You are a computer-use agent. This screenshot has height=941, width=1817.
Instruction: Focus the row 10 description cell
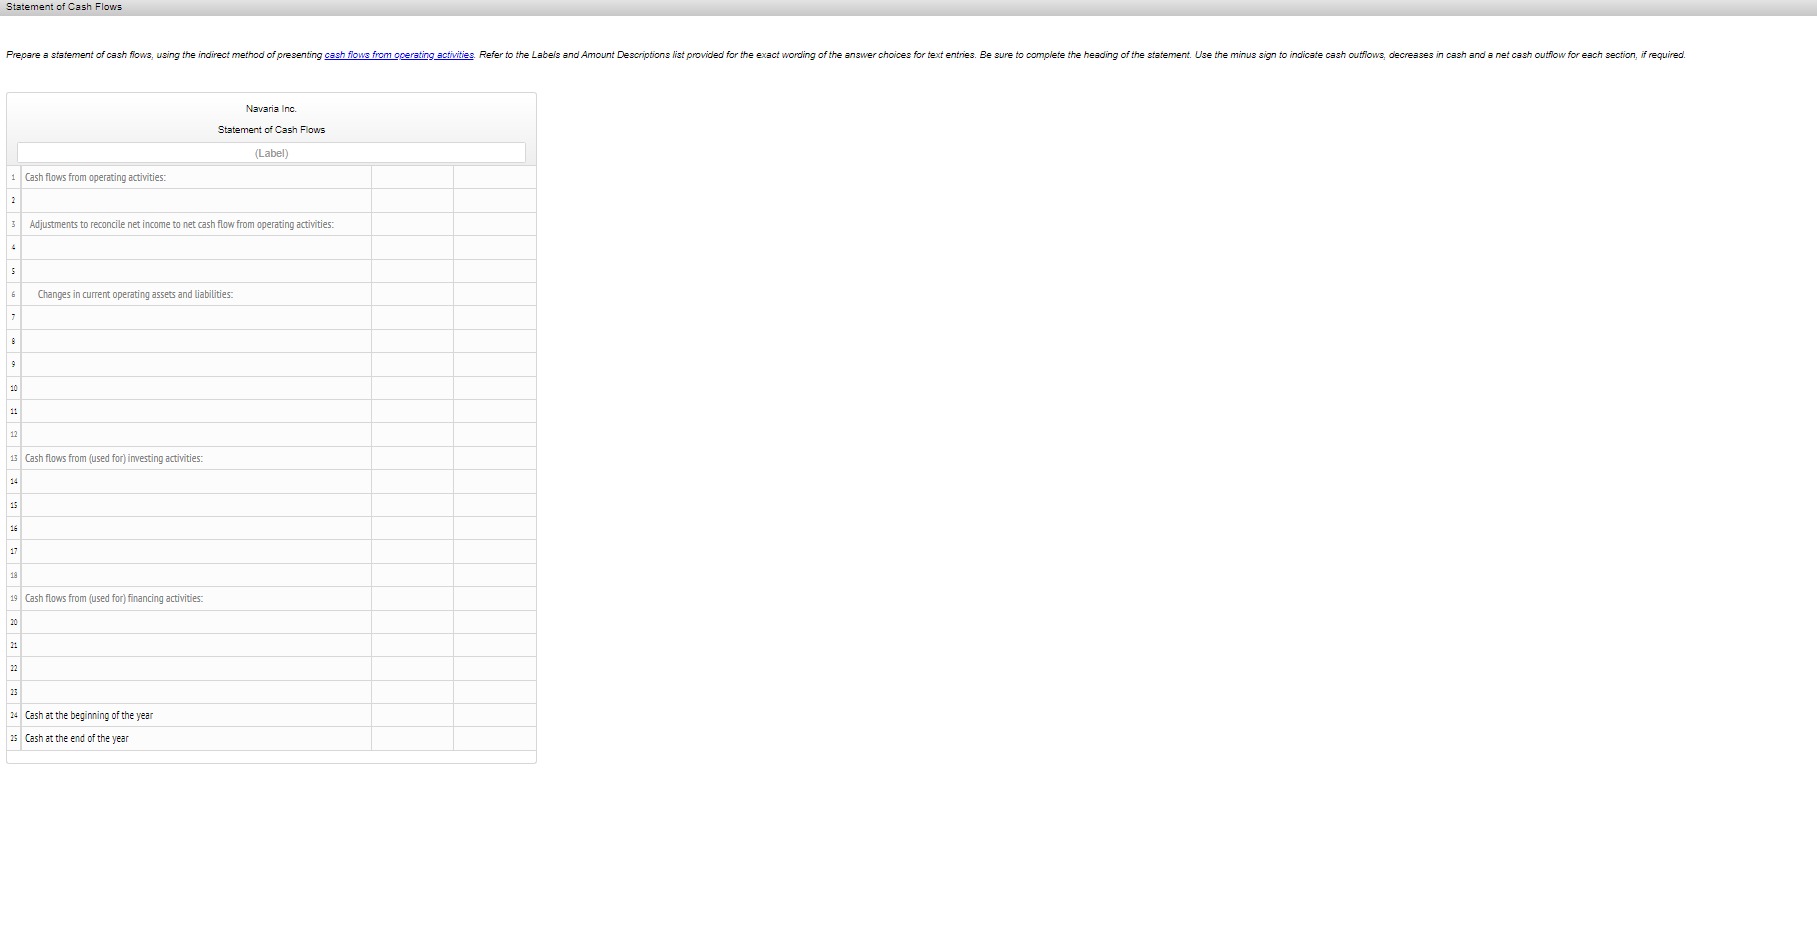(x=196, y=388)
